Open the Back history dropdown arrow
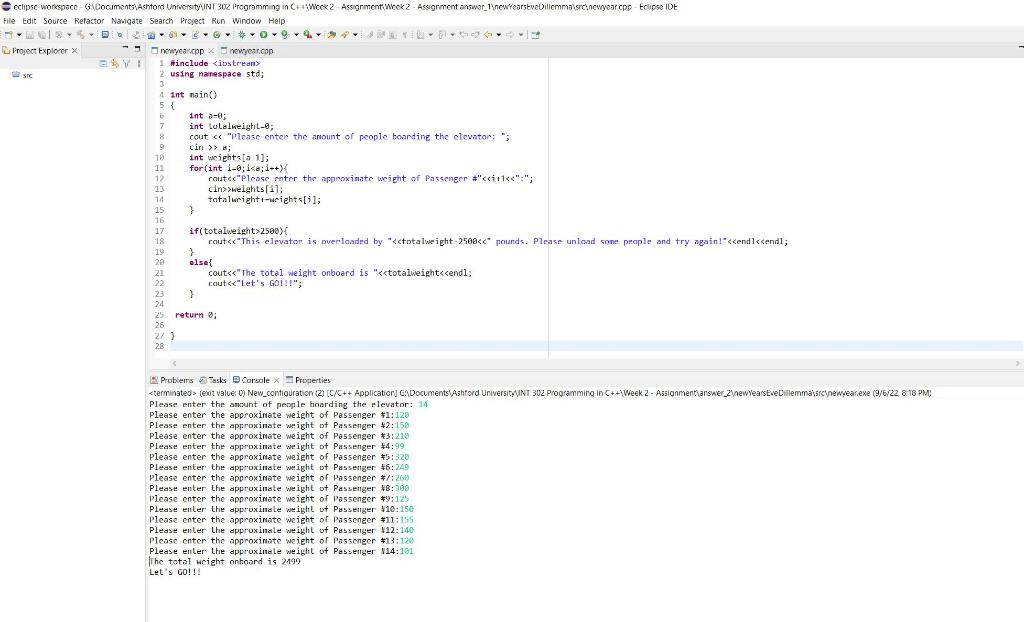 coord(498,35)
